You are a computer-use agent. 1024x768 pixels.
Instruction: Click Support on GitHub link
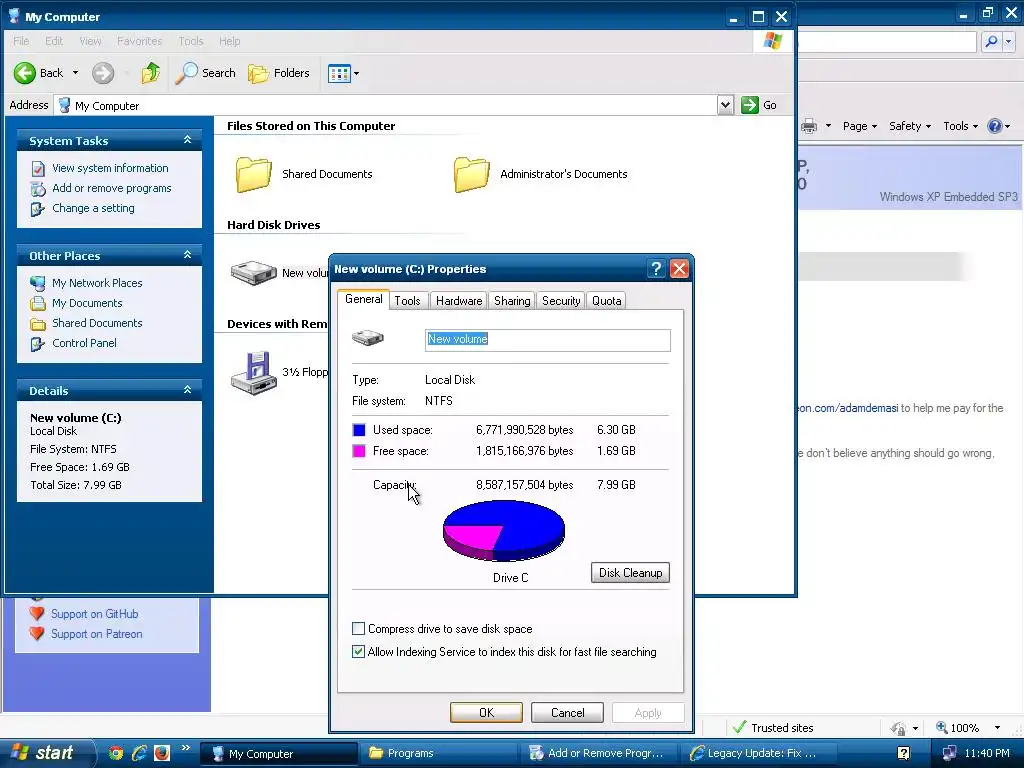(x=95, y=614)
